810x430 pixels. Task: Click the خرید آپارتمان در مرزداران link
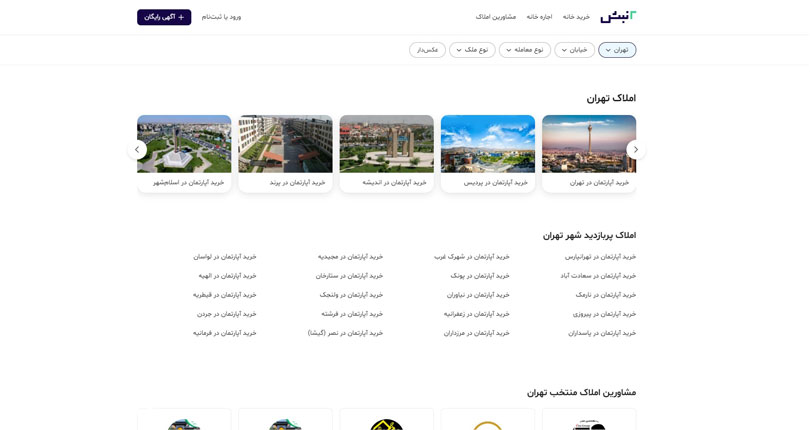[x=476, y=333]
